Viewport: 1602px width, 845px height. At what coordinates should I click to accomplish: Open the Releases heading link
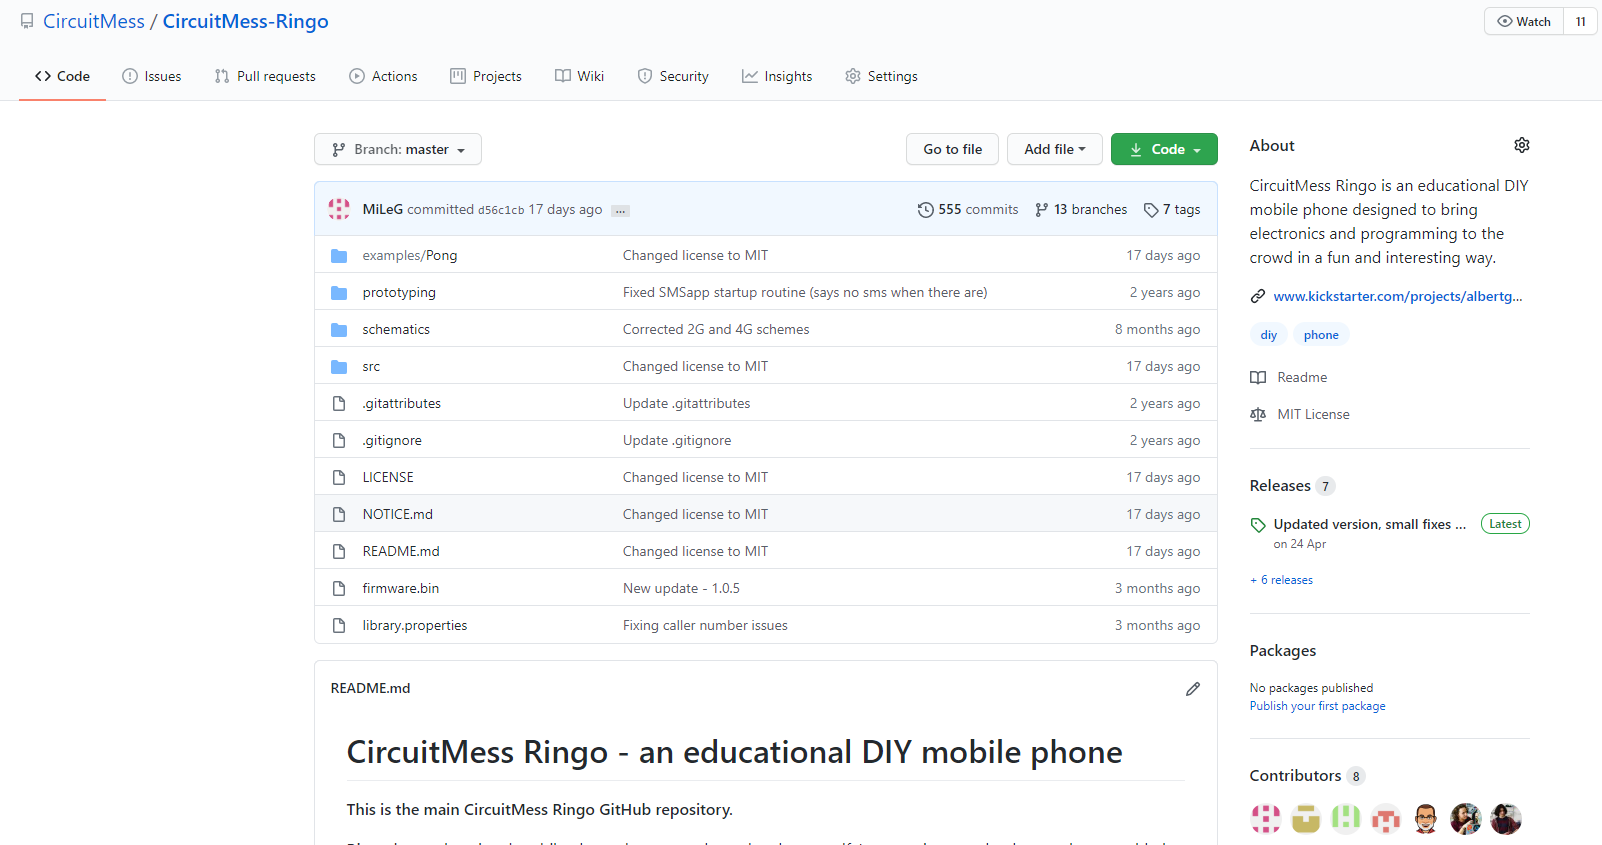(1280, 486)
